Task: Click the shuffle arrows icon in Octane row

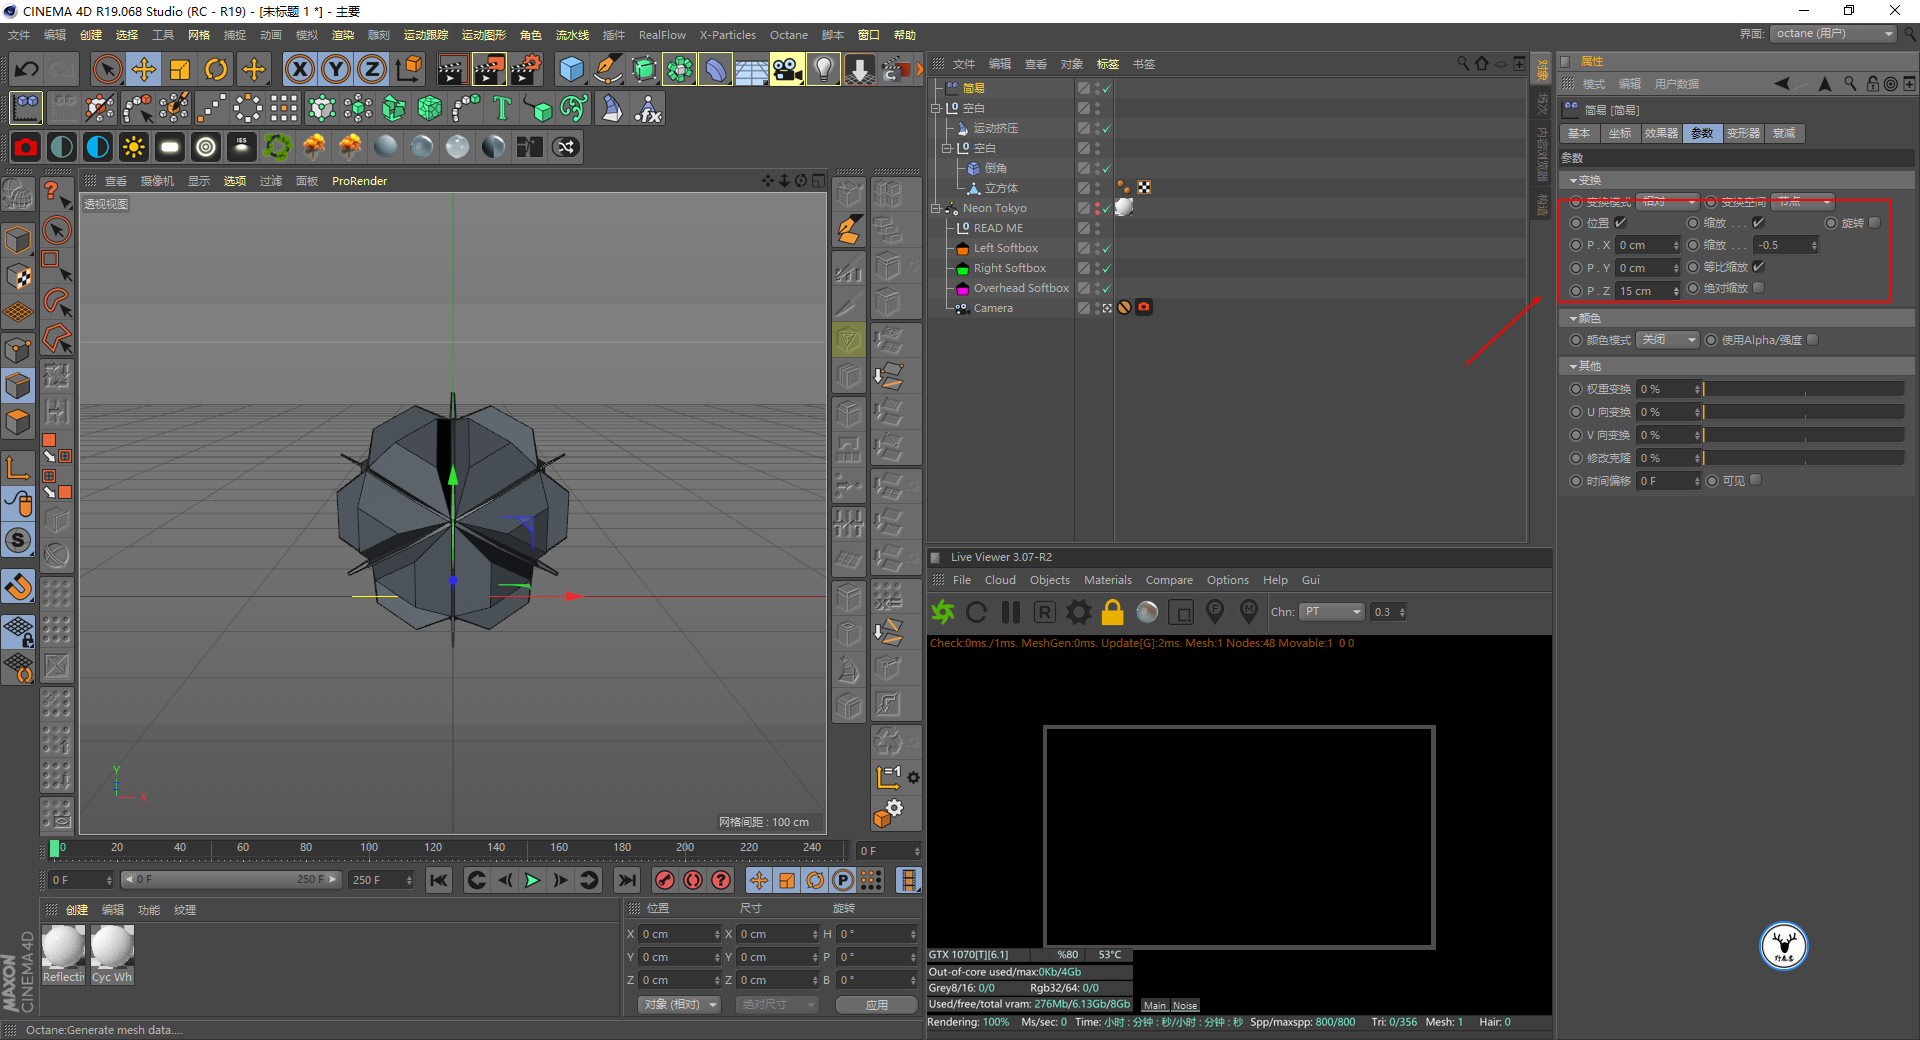Action: point(566,147)
